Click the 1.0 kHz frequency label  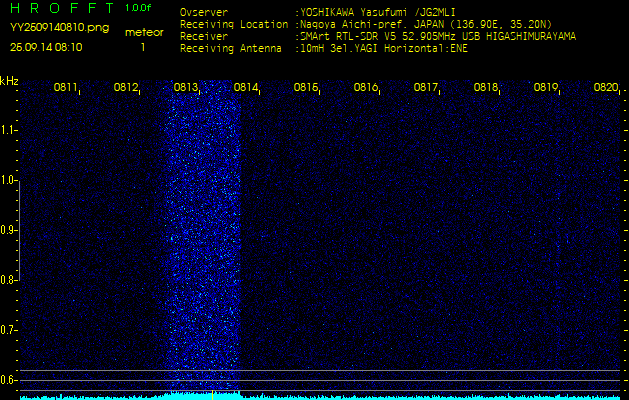(x=9, y=180)
